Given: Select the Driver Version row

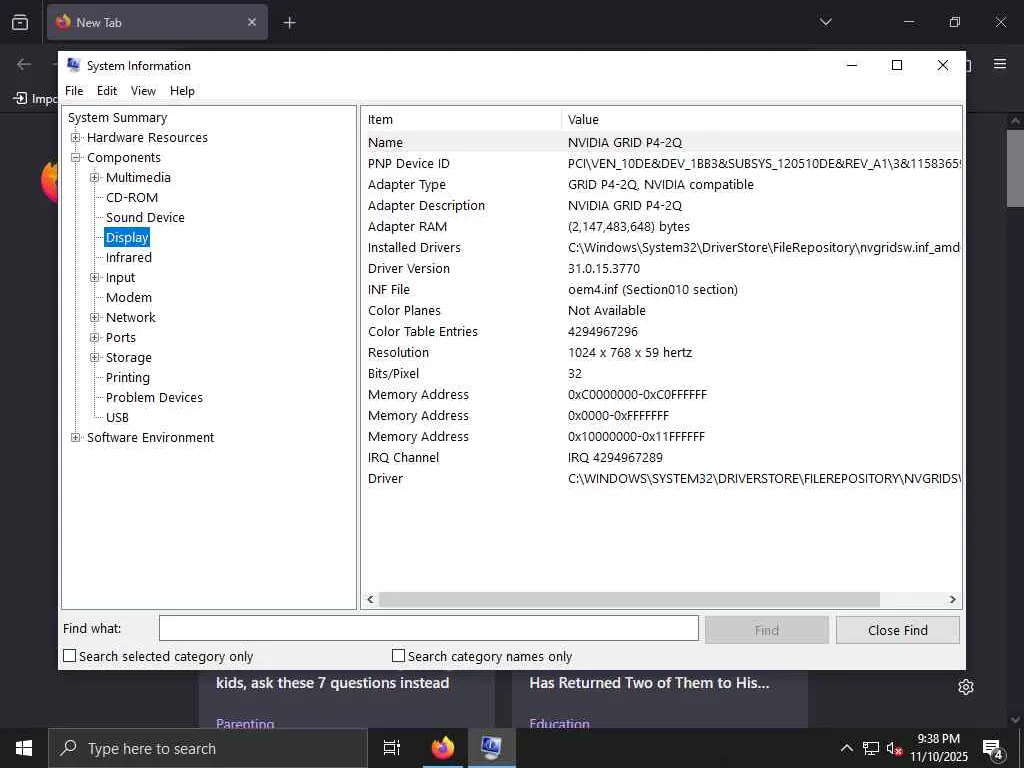Looking at the screenshot, I should (x=661, y=268).
